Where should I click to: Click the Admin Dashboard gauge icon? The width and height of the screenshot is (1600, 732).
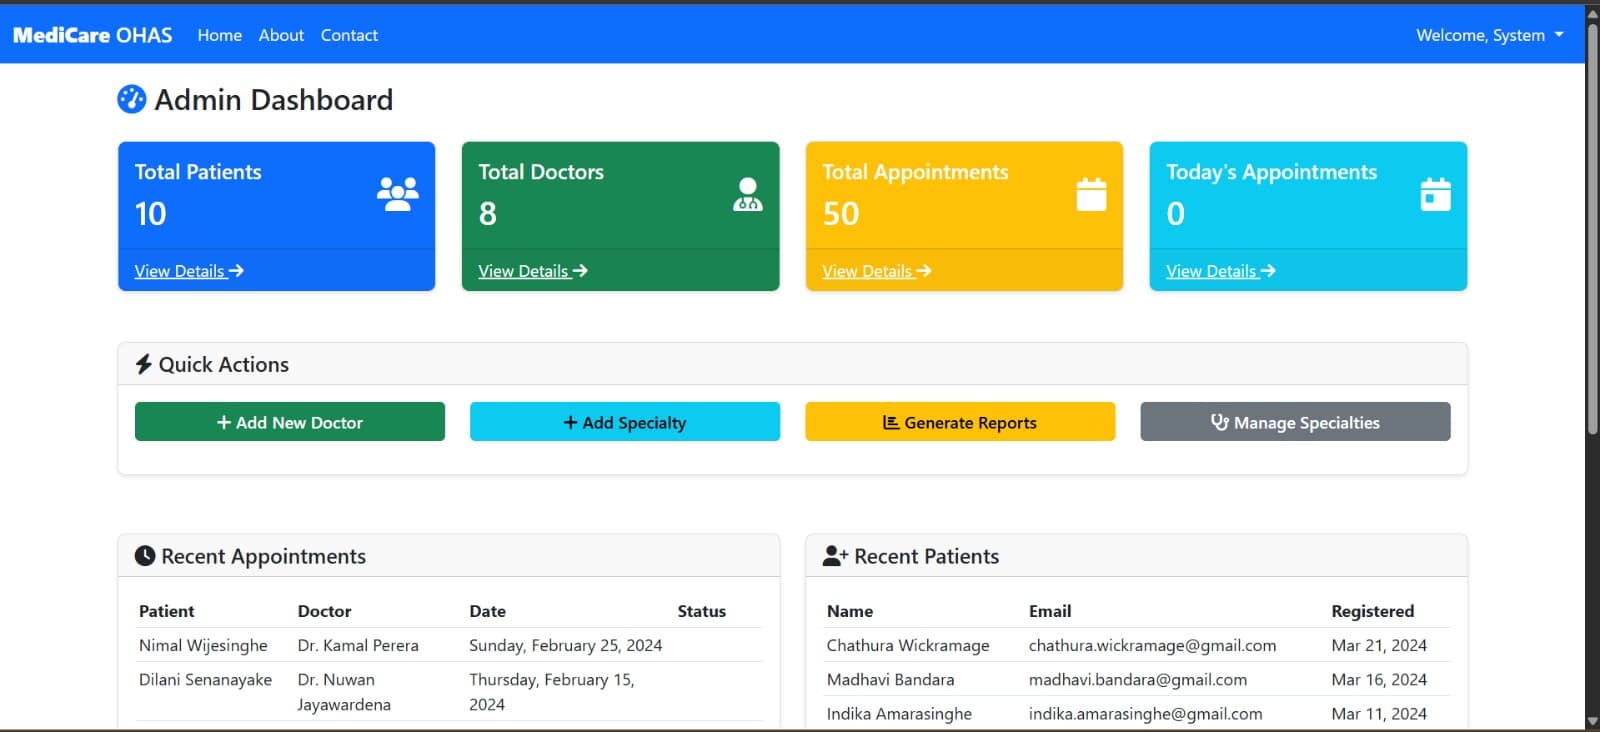point(132,99)
